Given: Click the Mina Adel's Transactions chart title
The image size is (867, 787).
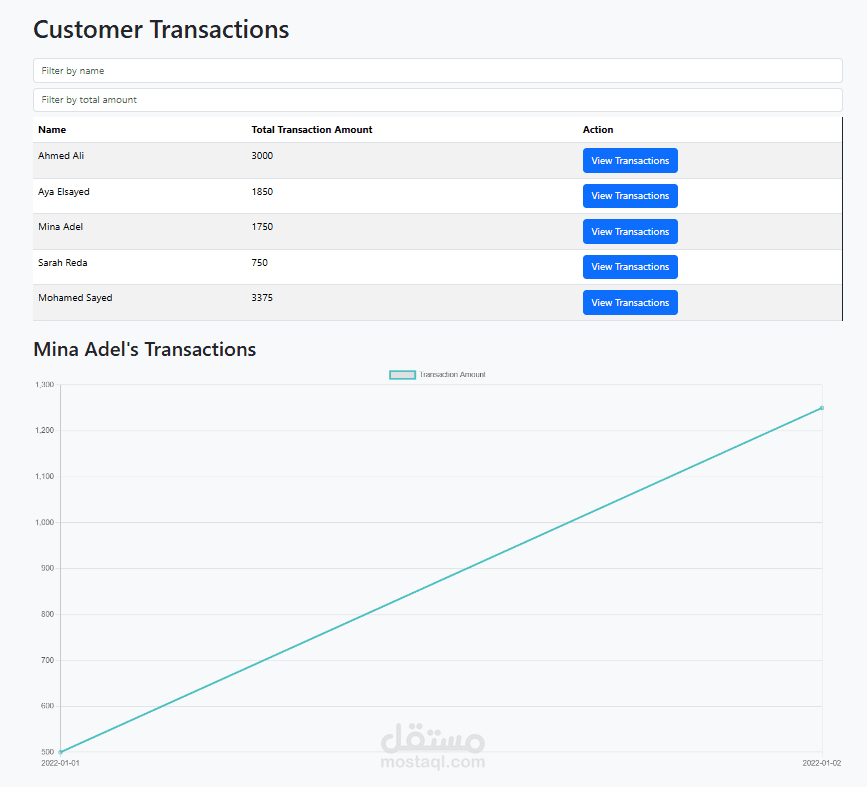Looking at the screenshot, I should 144,349.
